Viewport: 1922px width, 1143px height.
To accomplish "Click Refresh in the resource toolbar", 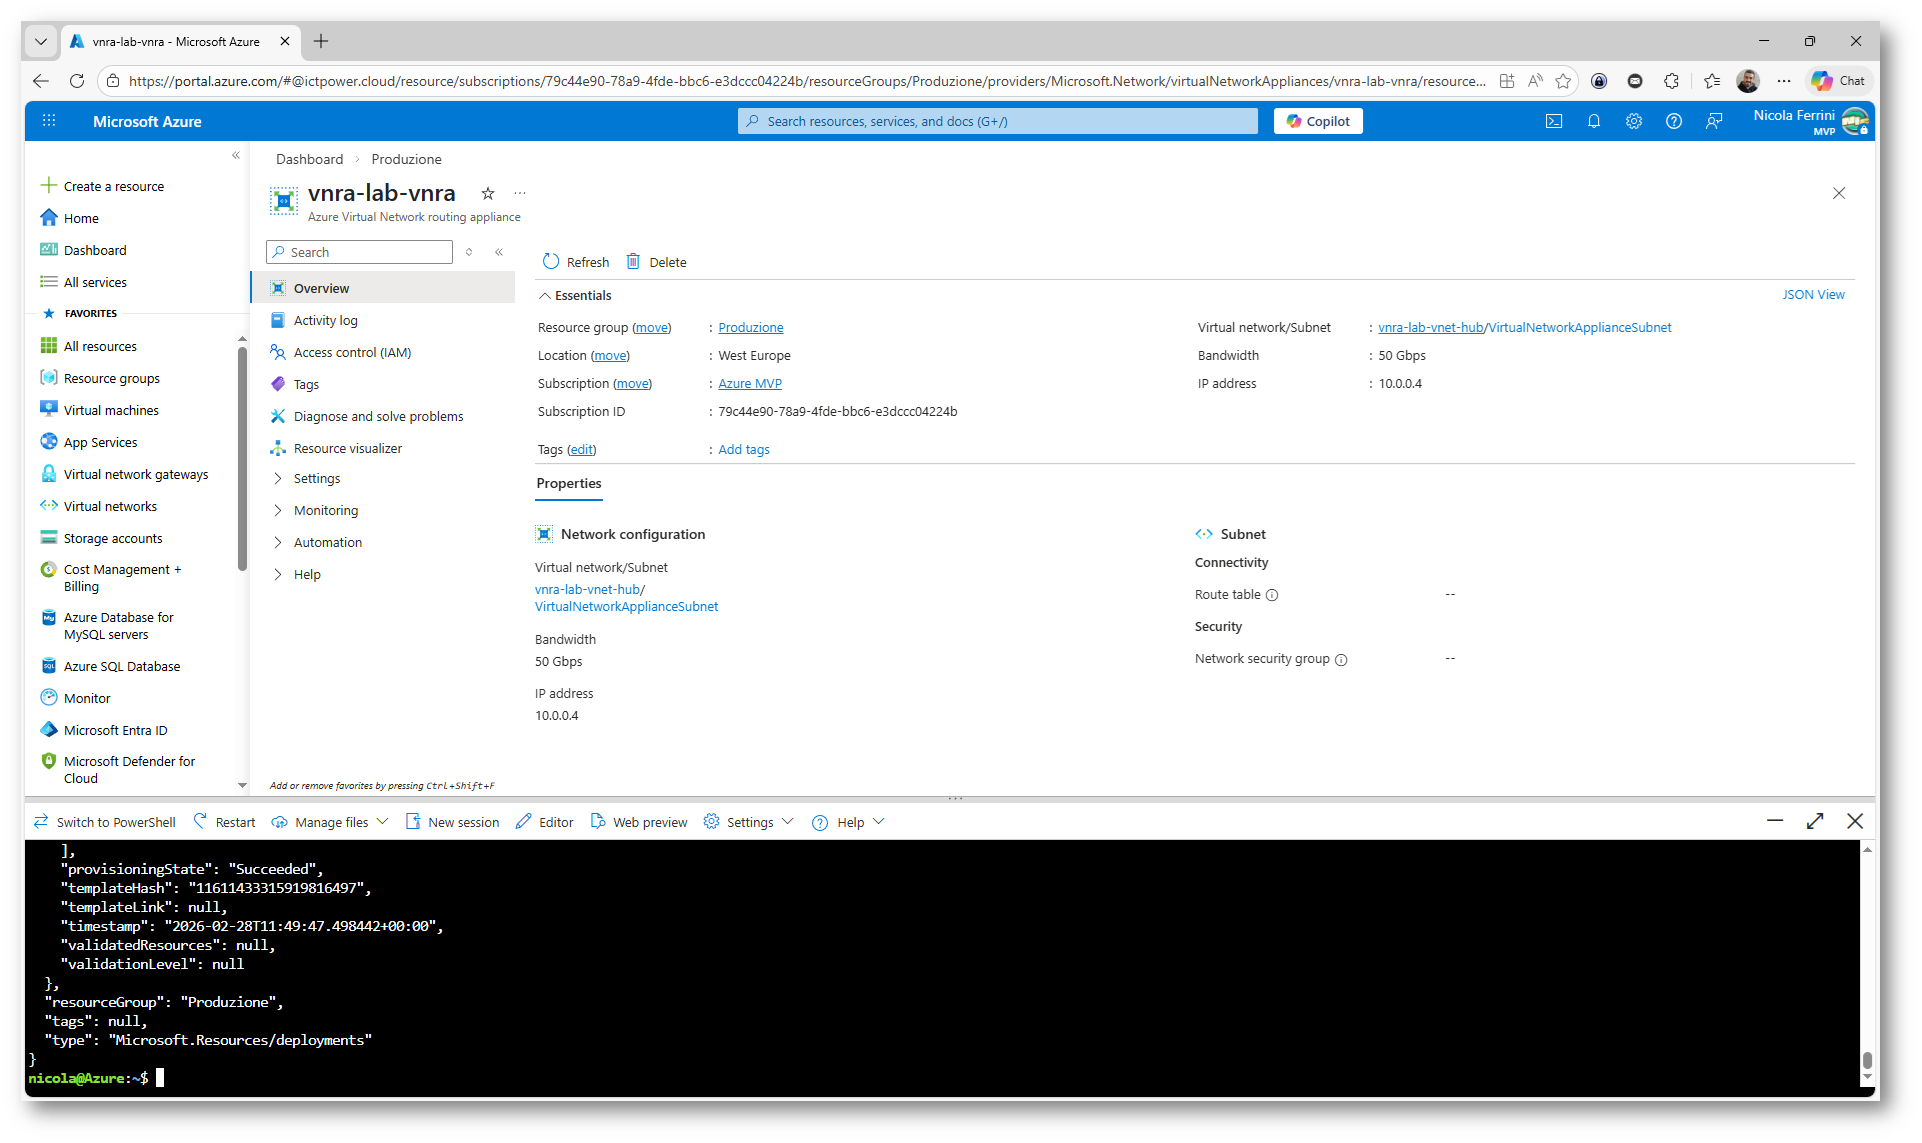I will 576,262.
